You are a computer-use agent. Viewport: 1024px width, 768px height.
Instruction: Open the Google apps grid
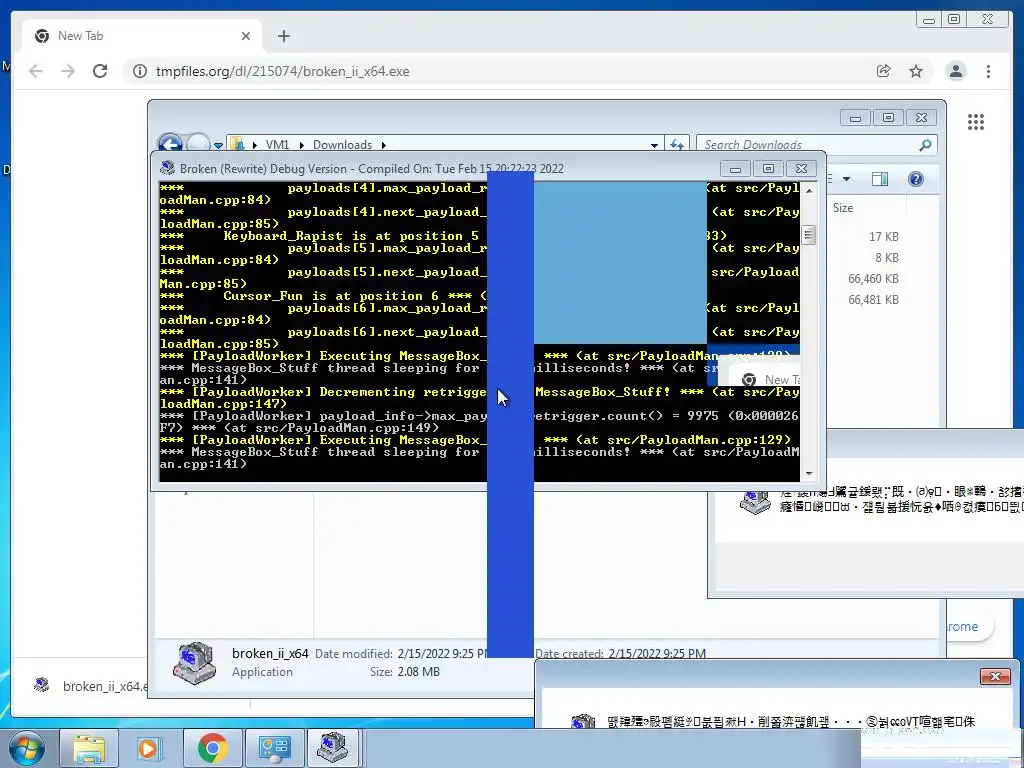[976, 122]
